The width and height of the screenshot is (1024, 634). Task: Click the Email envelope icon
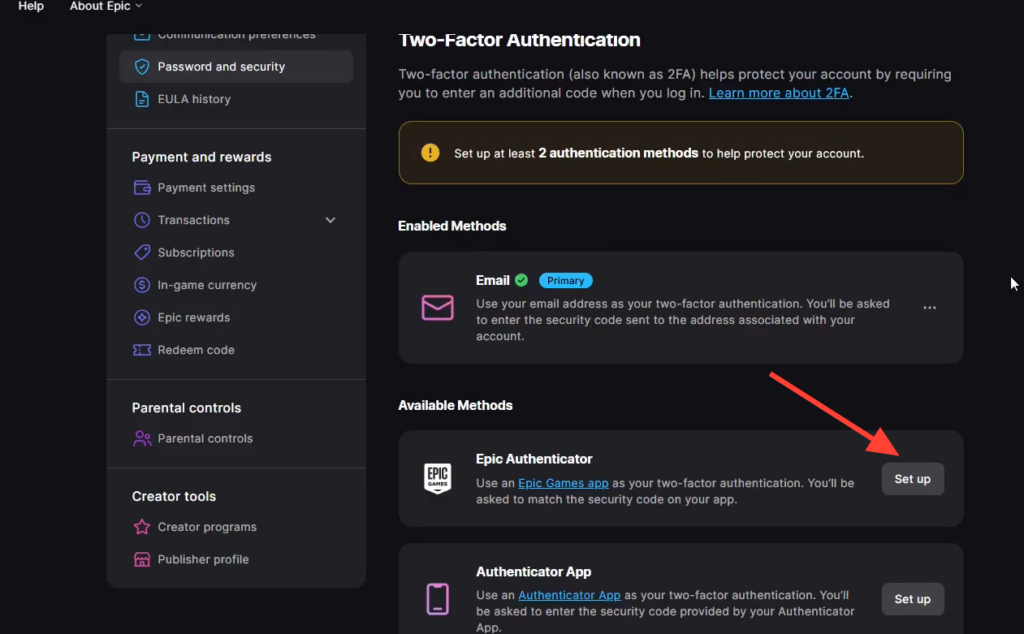coord(438,308)
